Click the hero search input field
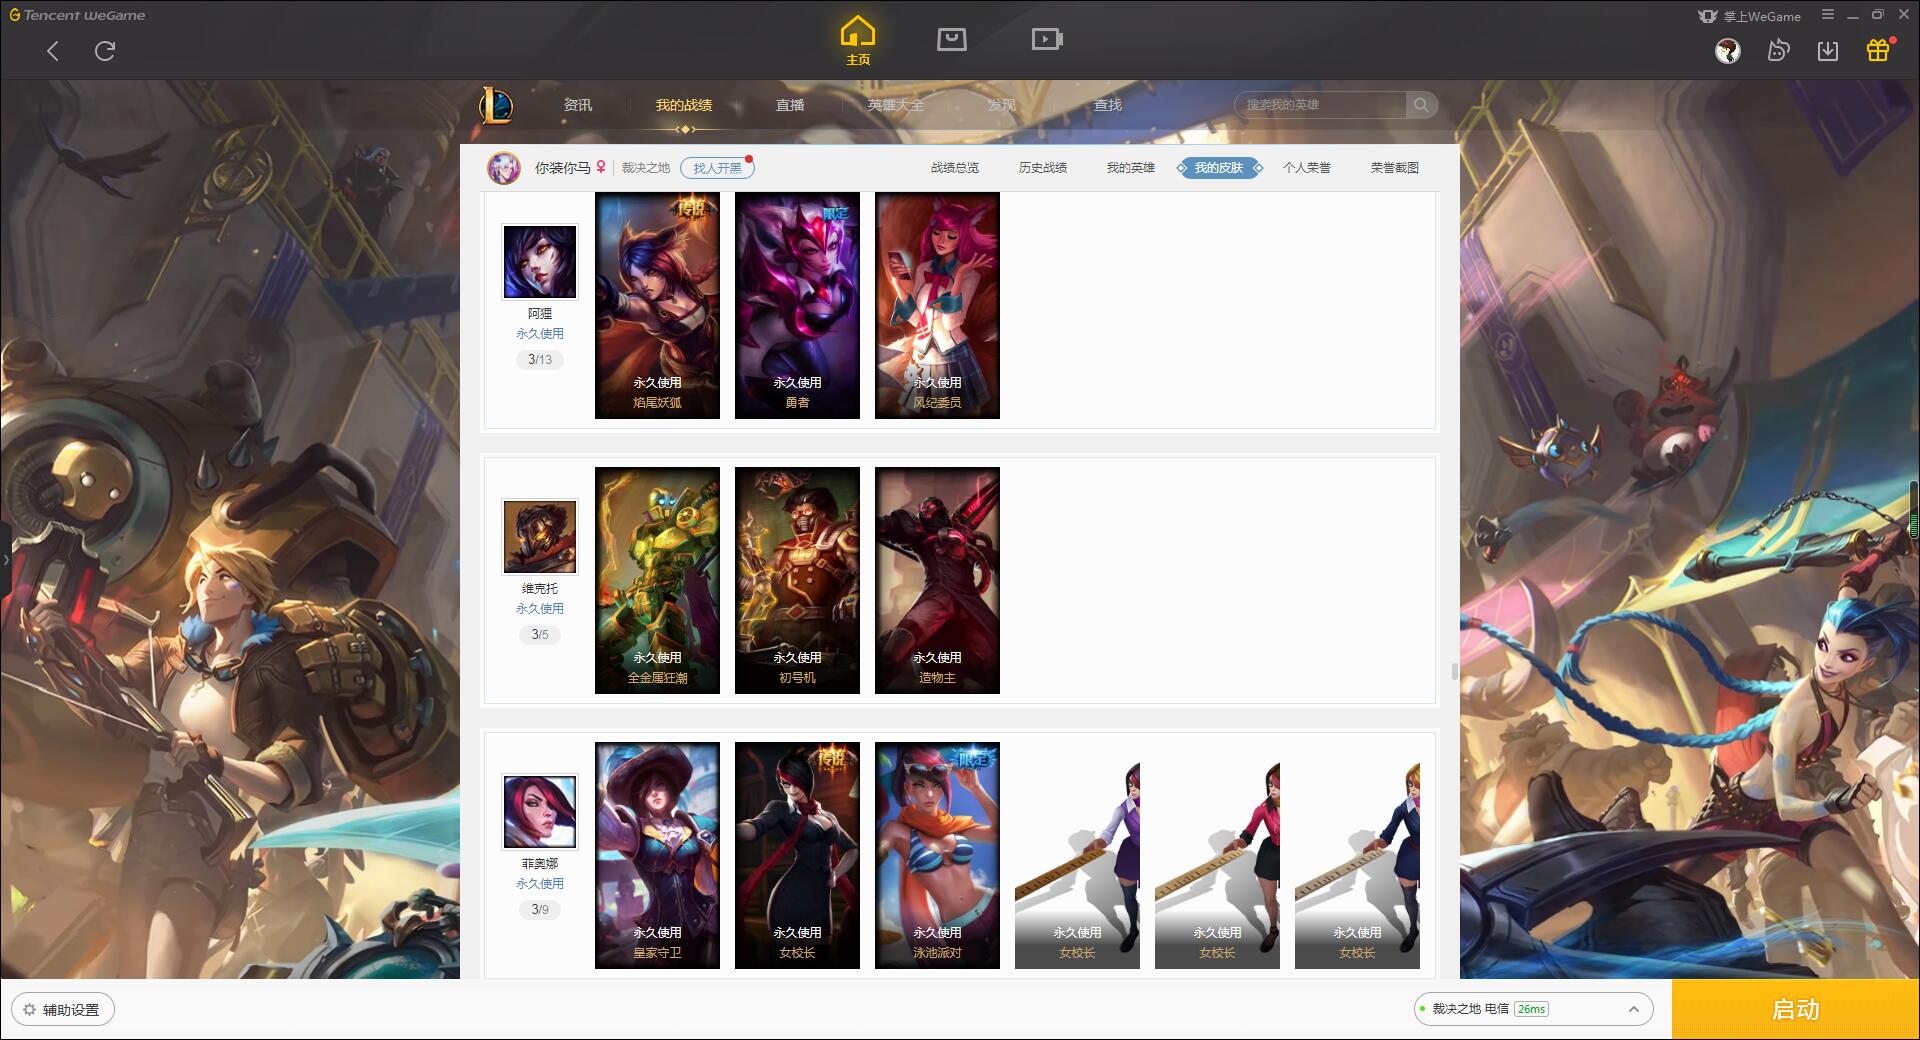The height and width of the screenshot is (1040, 1920). coord(1322,105)
